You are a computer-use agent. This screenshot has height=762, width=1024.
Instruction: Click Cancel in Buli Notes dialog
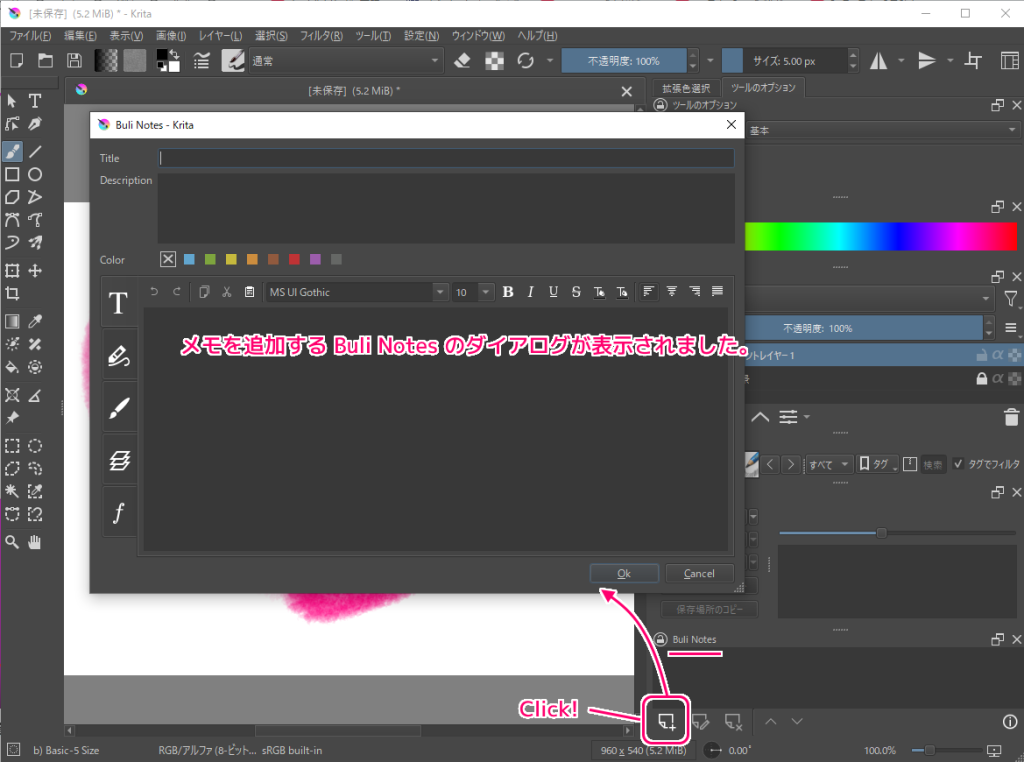(x=699, y=573)
